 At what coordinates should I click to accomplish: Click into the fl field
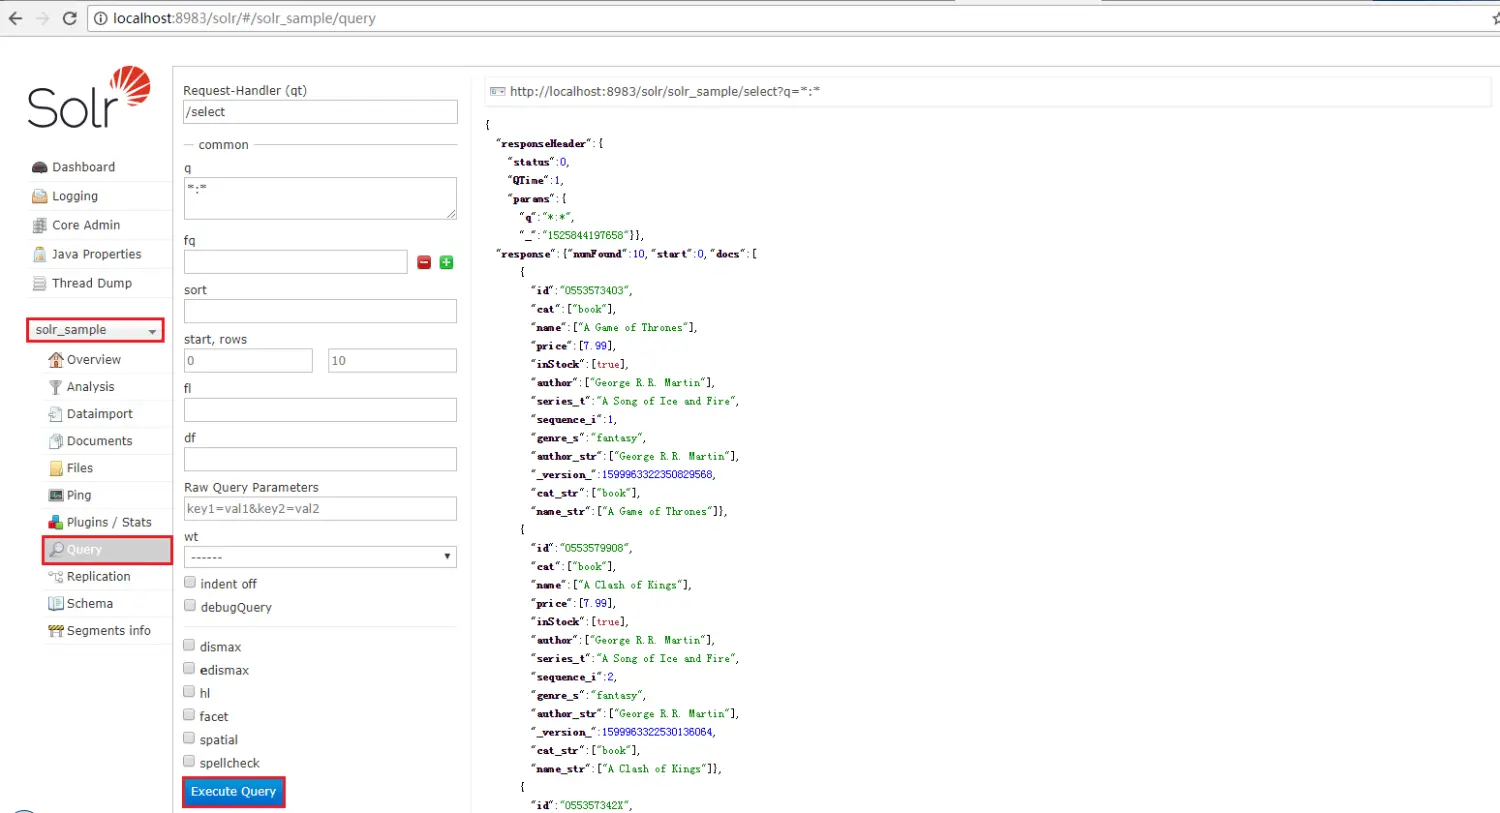pos(320,410)
